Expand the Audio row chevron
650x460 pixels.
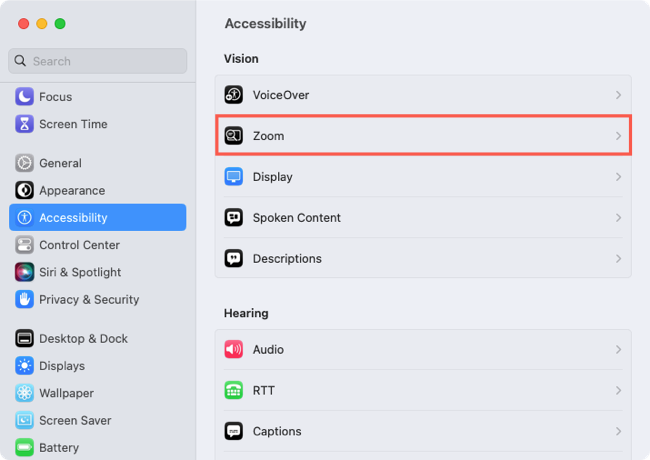click(618, 349)
